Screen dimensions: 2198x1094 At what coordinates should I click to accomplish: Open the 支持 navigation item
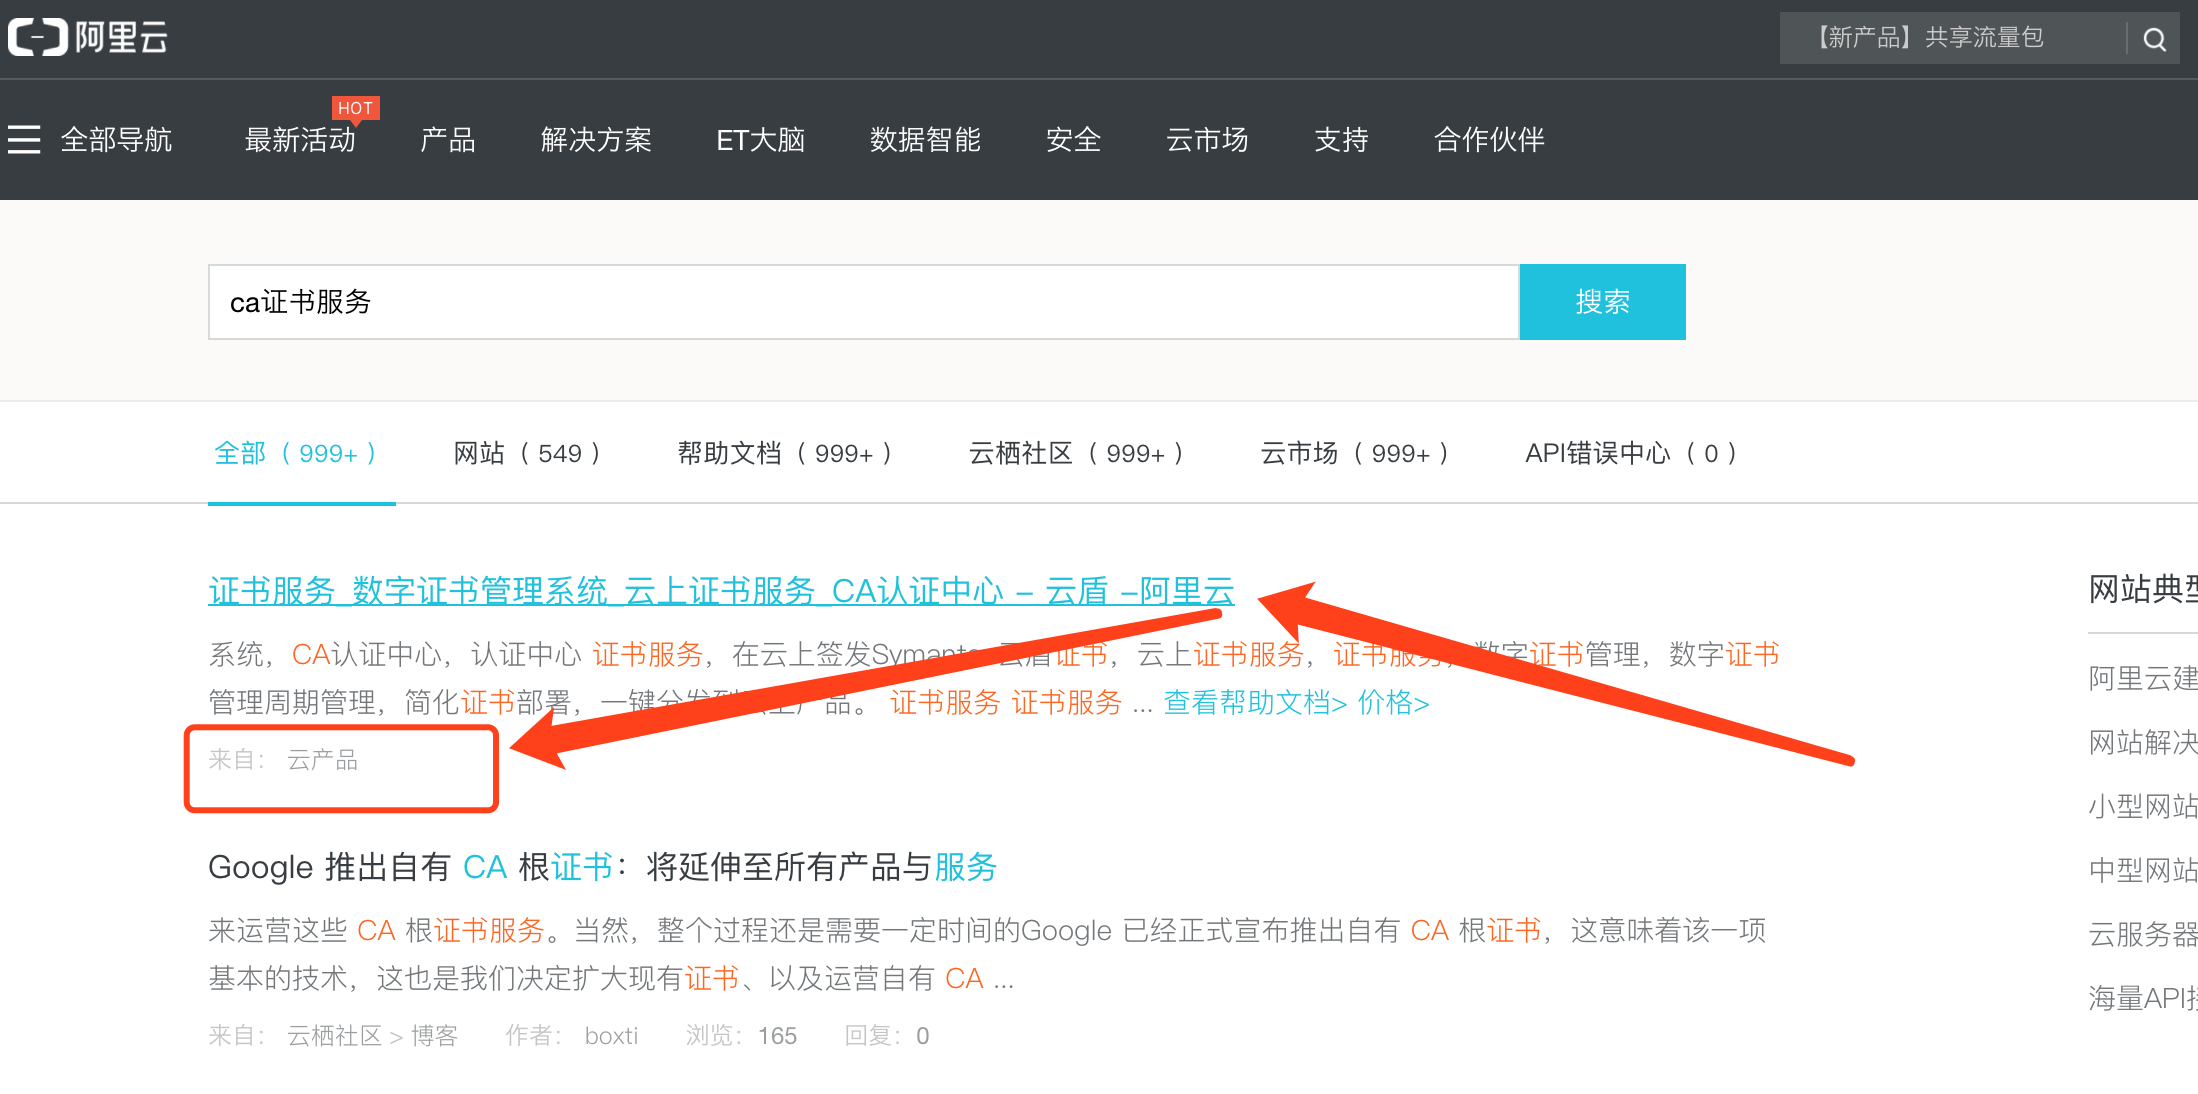pyautogui.click(x=1341, y=140)
